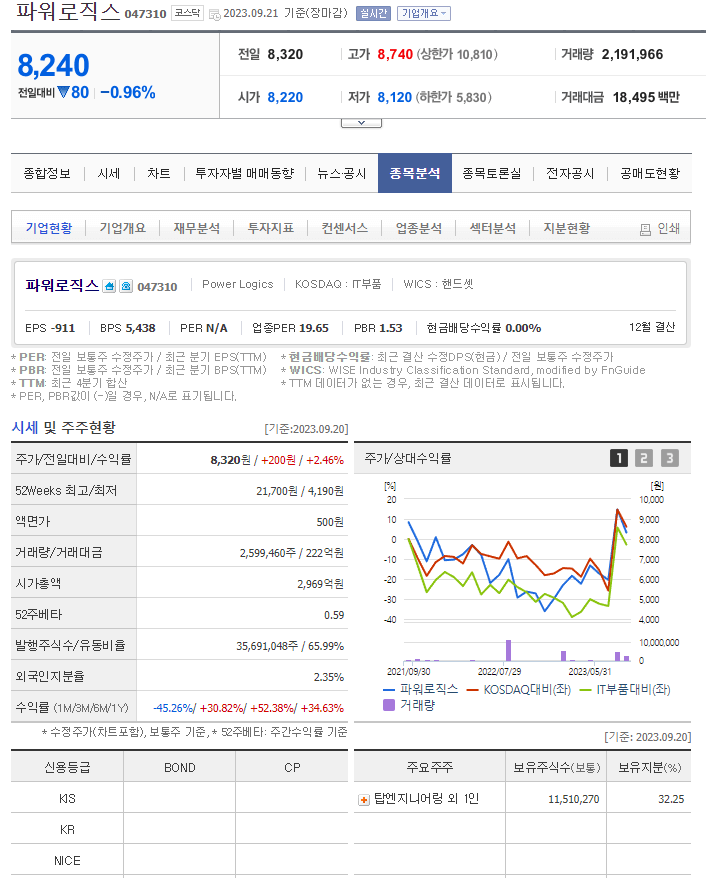Click the BPS 5,438 value
The width and height of the screenshot is (706, 878).
(140, 328)
